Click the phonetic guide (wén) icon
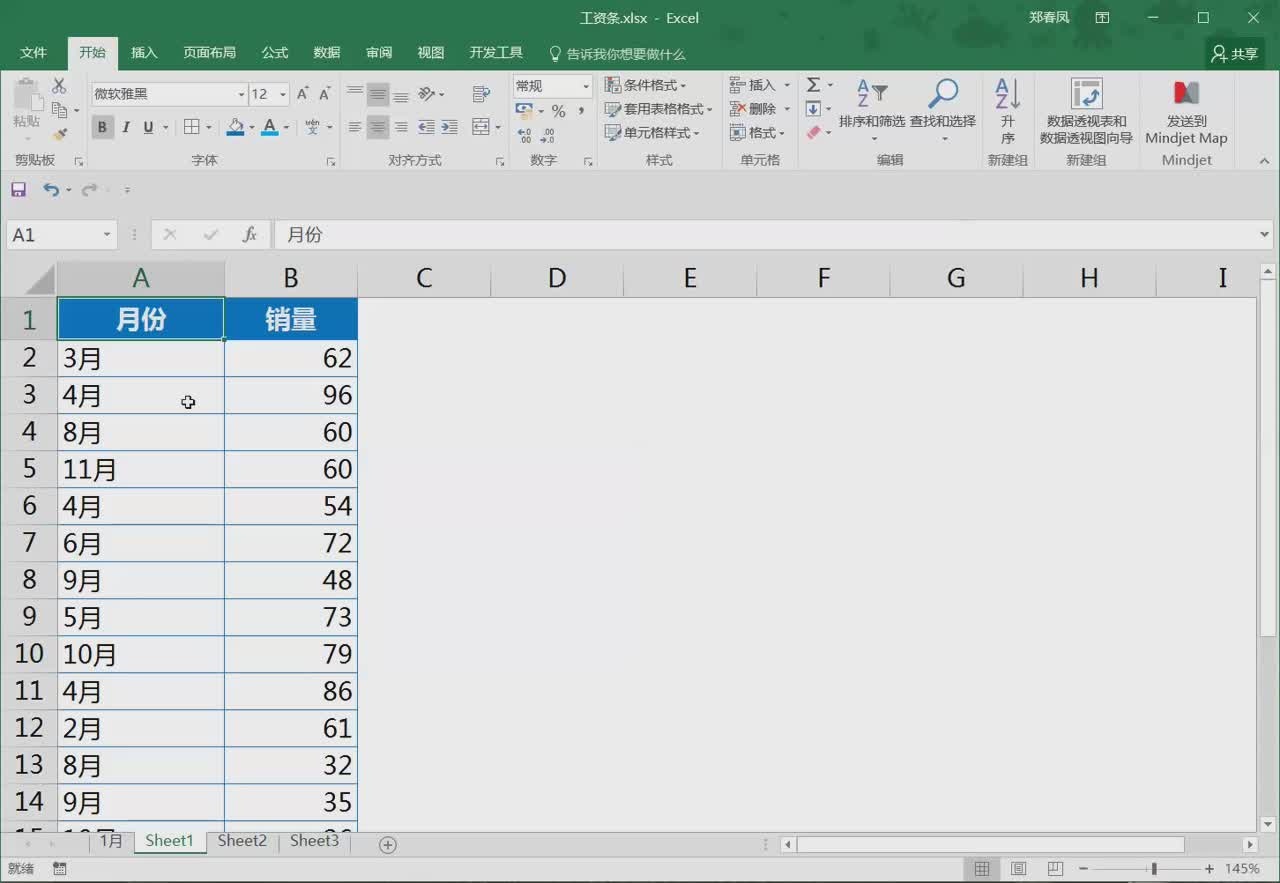 [313, 127]
